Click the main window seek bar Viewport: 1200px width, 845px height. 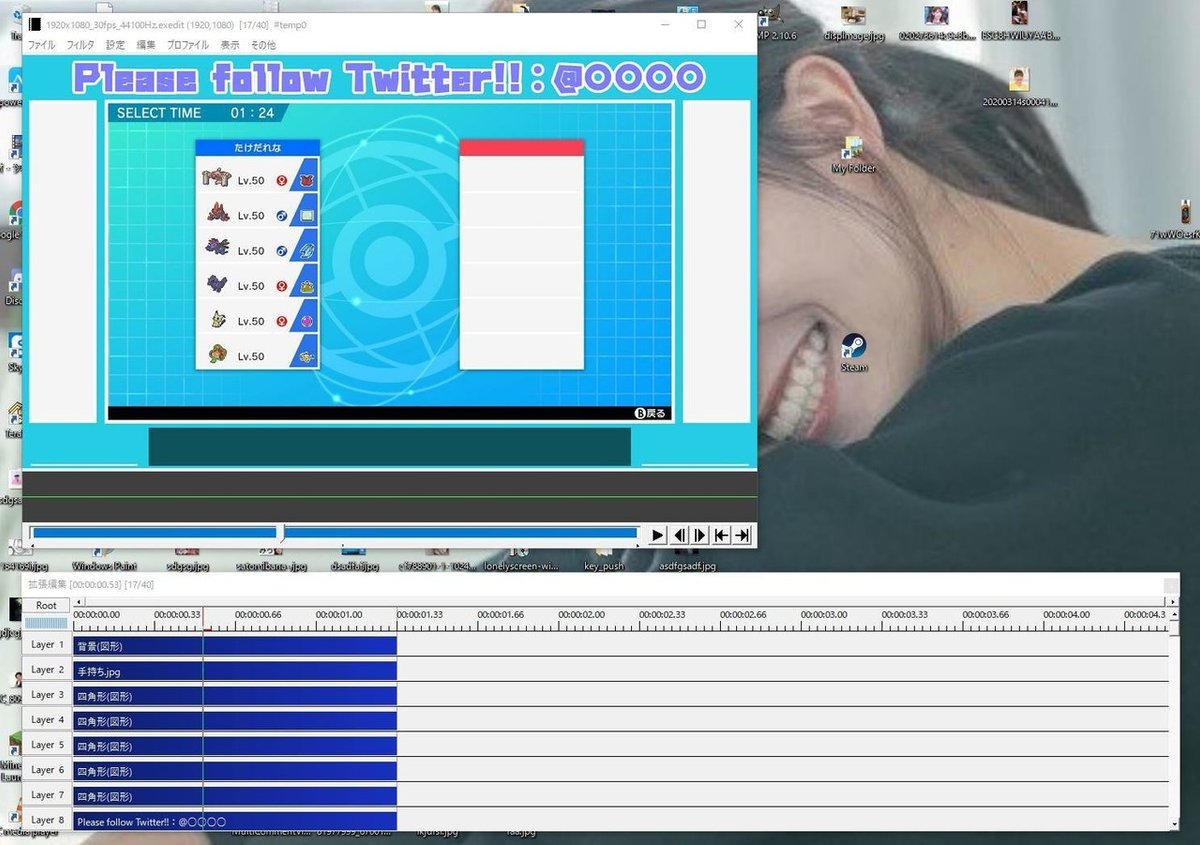coord(335,534)
